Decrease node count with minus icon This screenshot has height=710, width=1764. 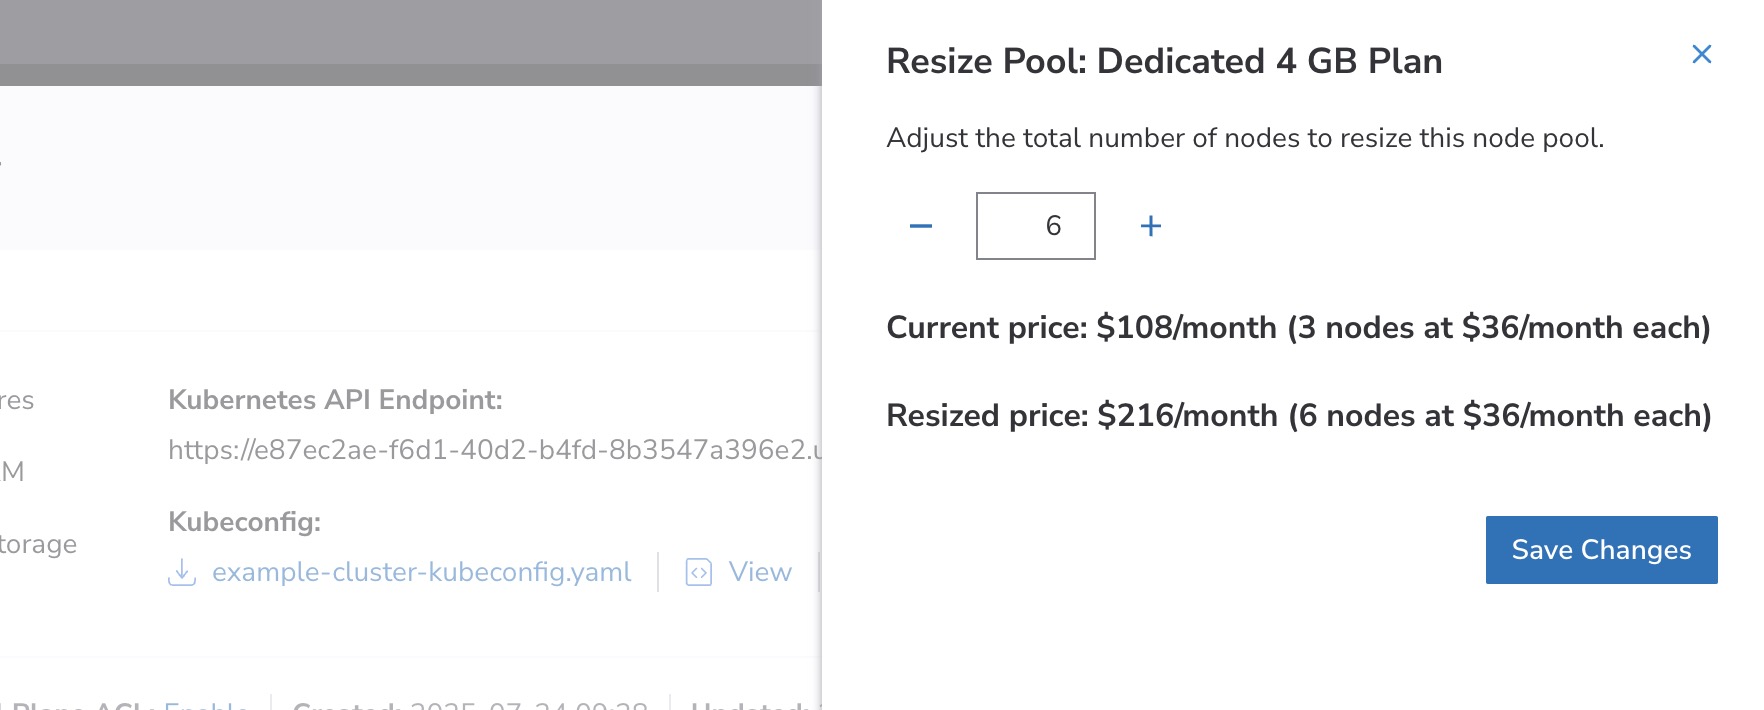point(921,226)
